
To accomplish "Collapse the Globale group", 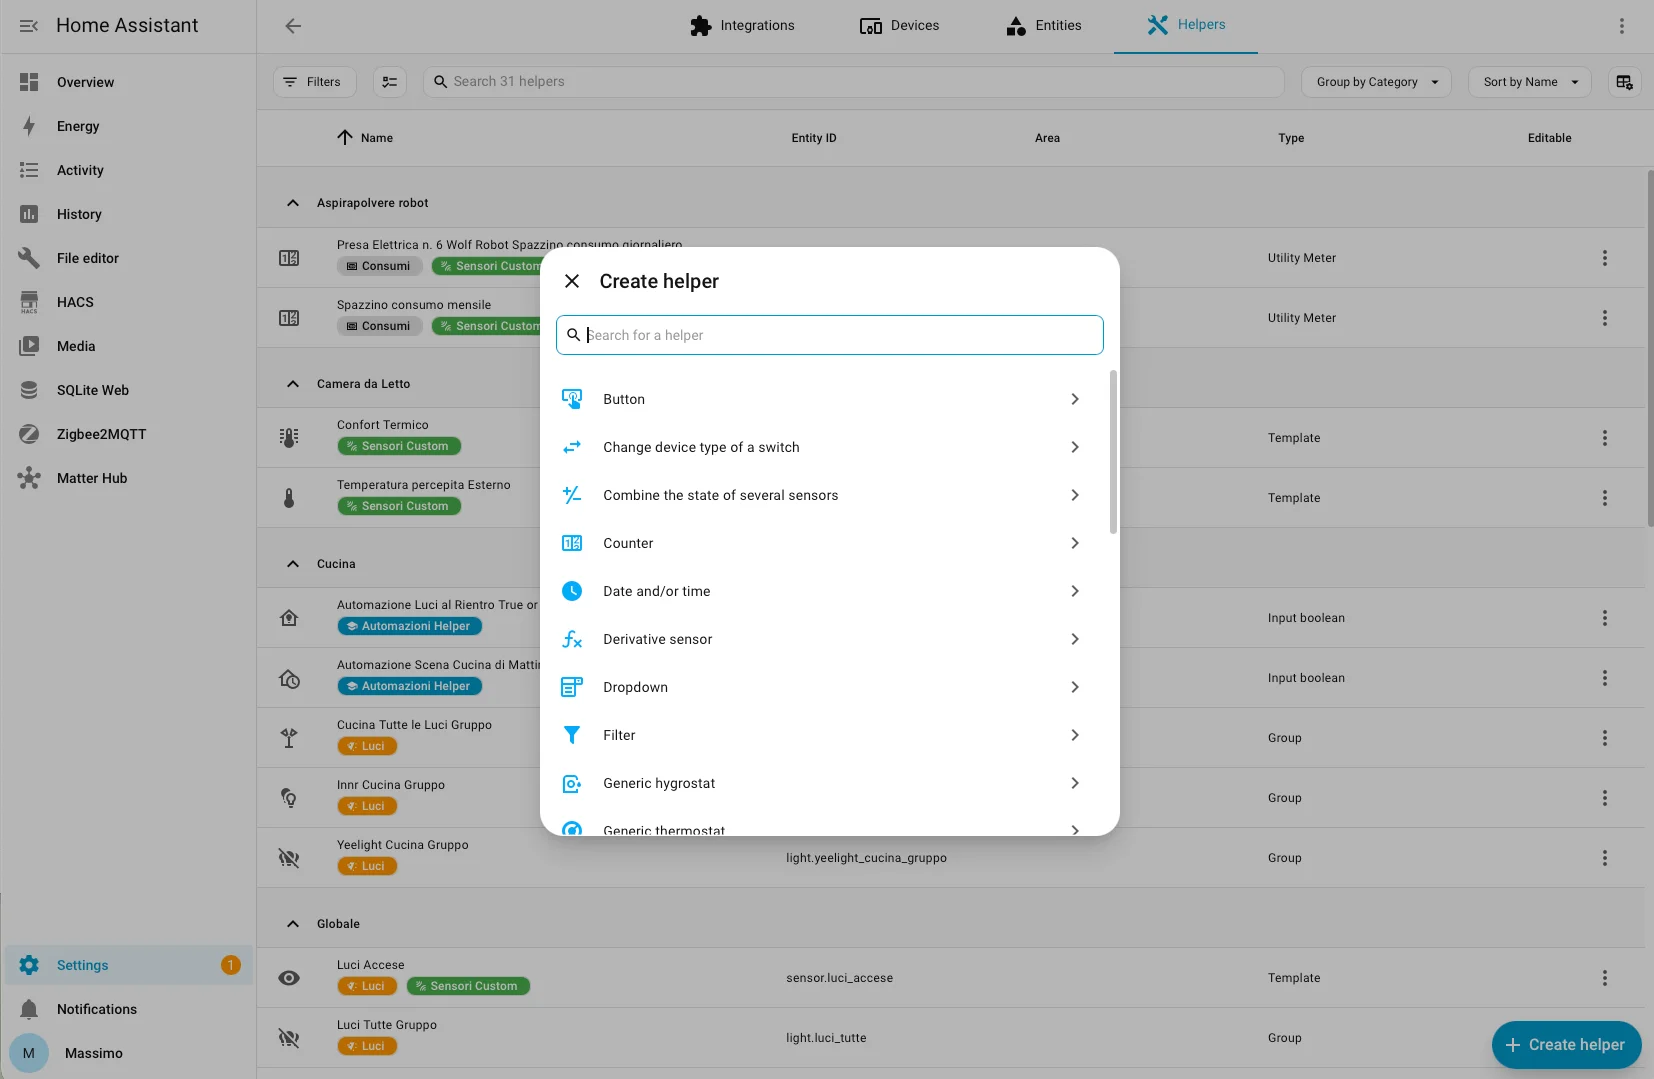I will (x=293, y=924).
